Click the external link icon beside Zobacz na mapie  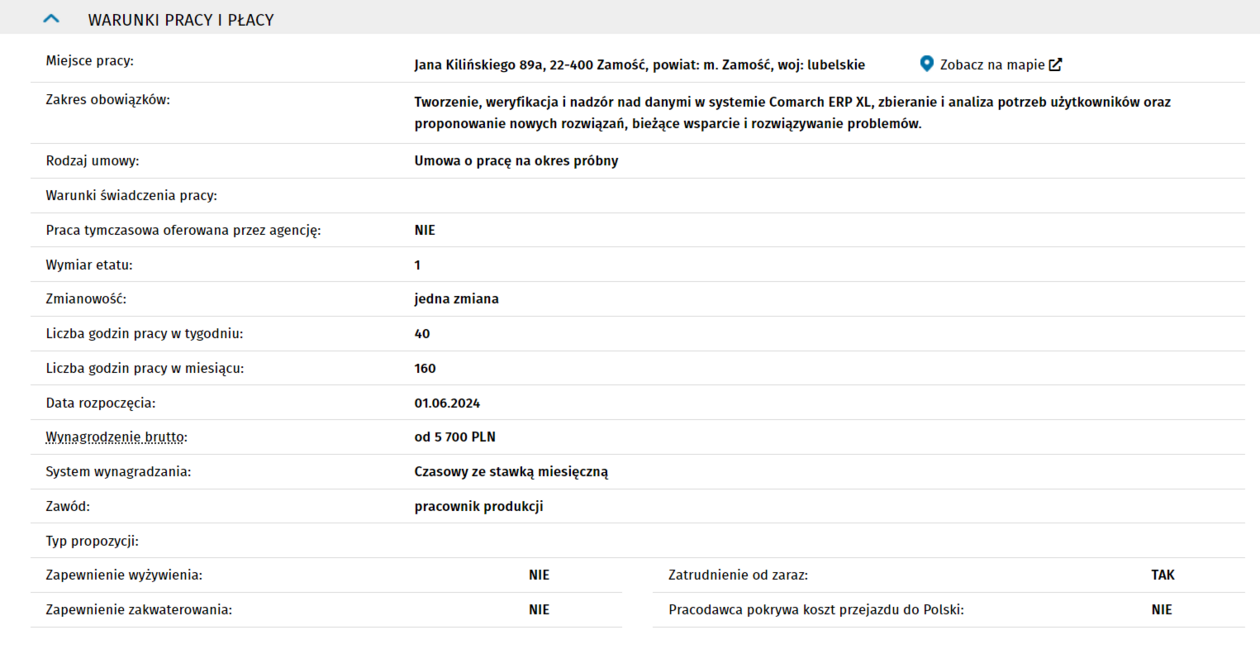(x=1055, y=65)
